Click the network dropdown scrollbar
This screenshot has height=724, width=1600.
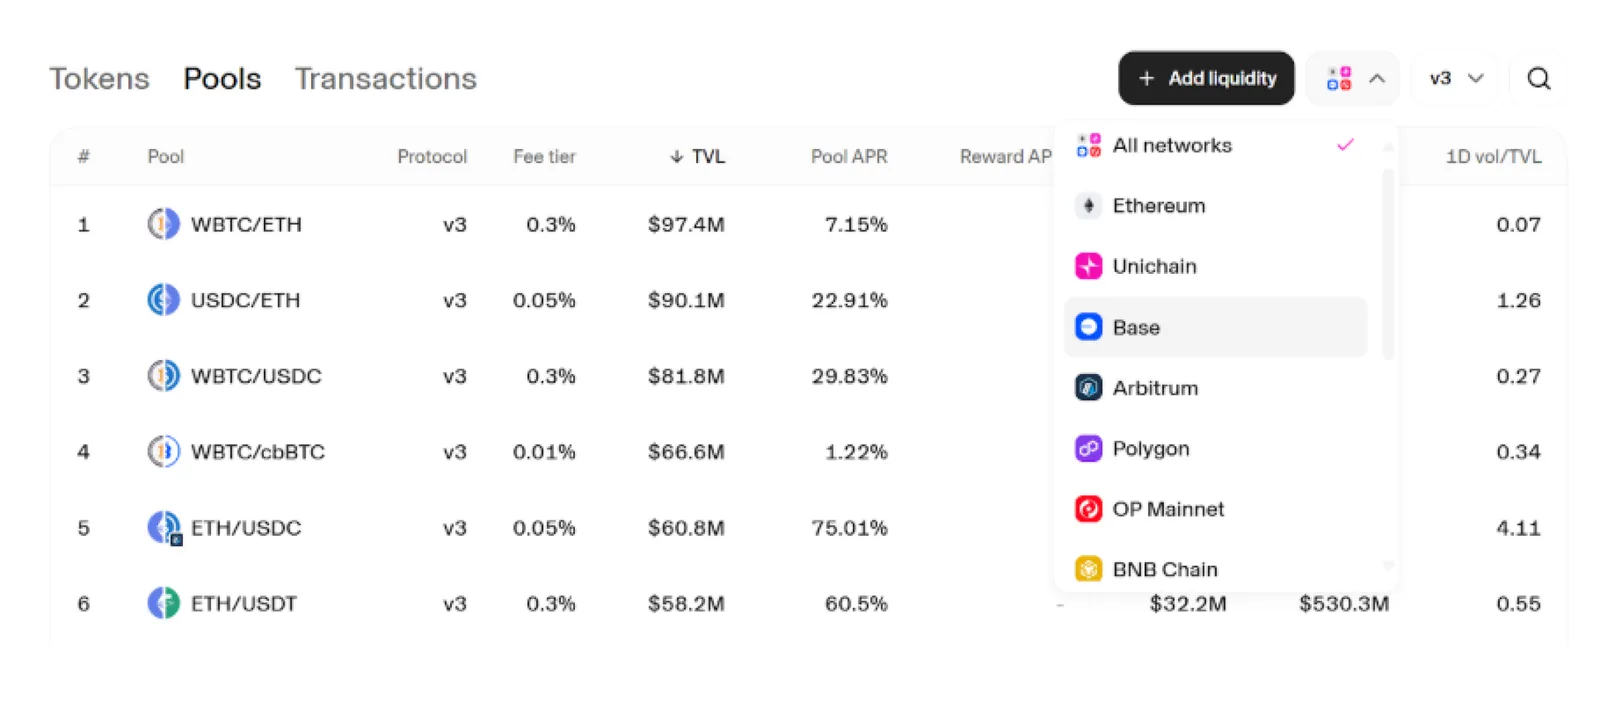1388,264
